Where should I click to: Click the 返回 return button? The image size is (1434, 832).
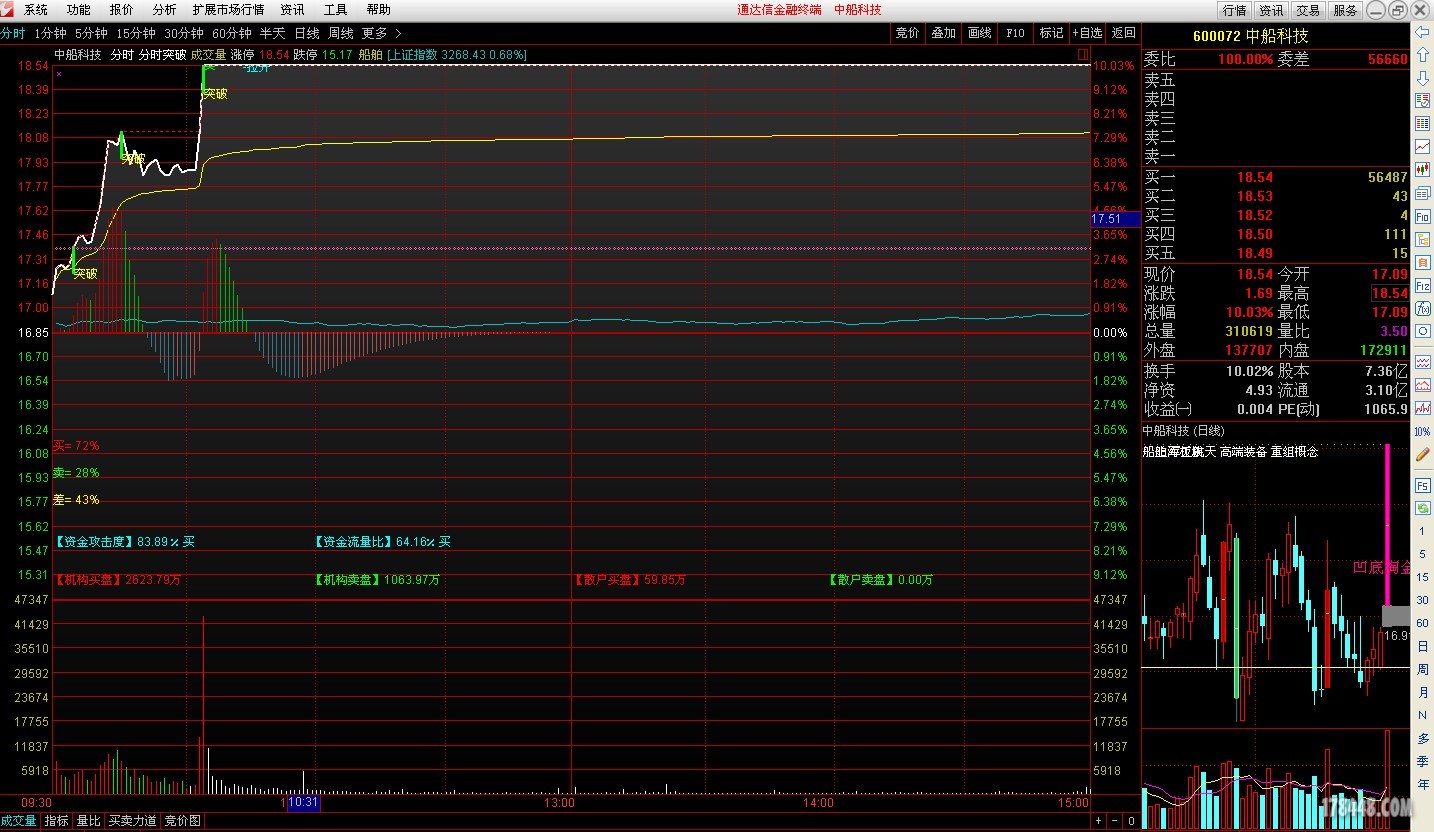(1124, 33)
